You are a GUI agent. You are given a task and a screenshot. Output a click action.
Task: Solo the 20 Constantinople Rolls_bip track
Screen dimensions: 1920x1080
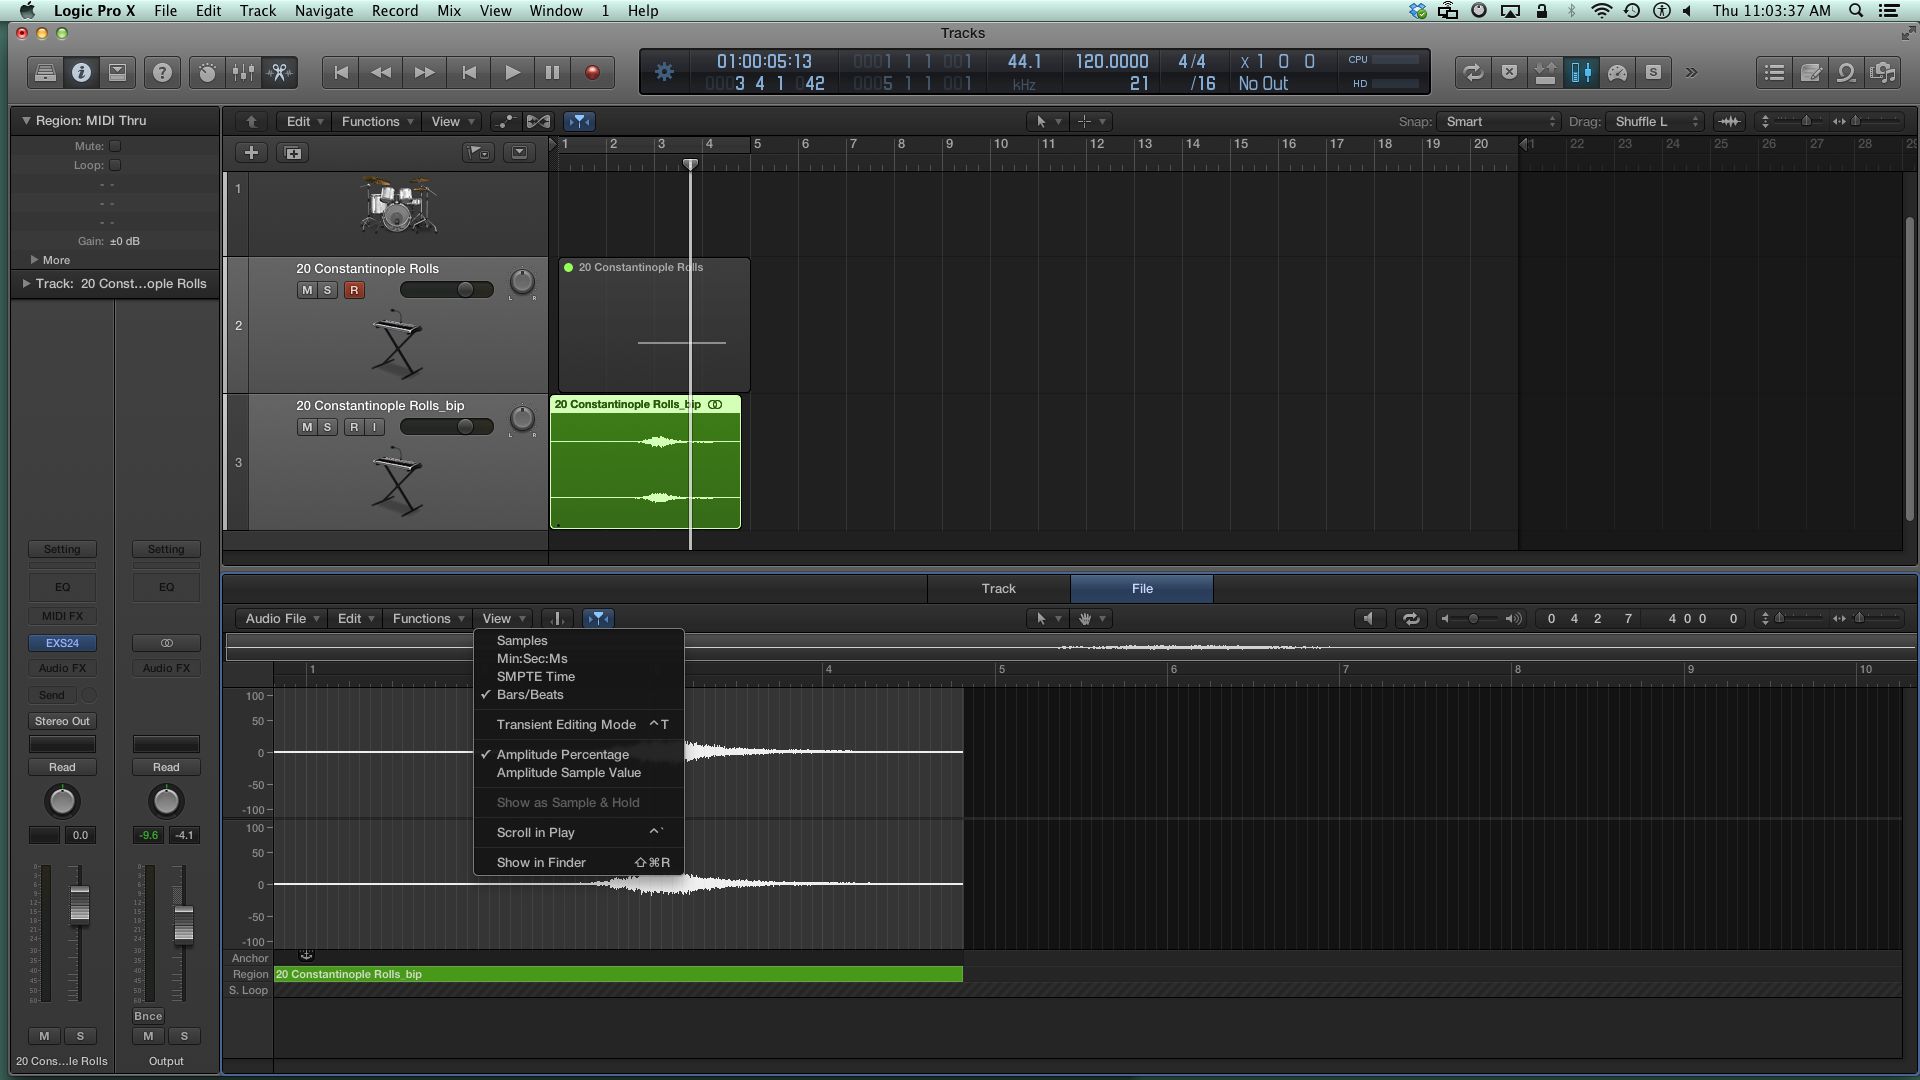327,427
